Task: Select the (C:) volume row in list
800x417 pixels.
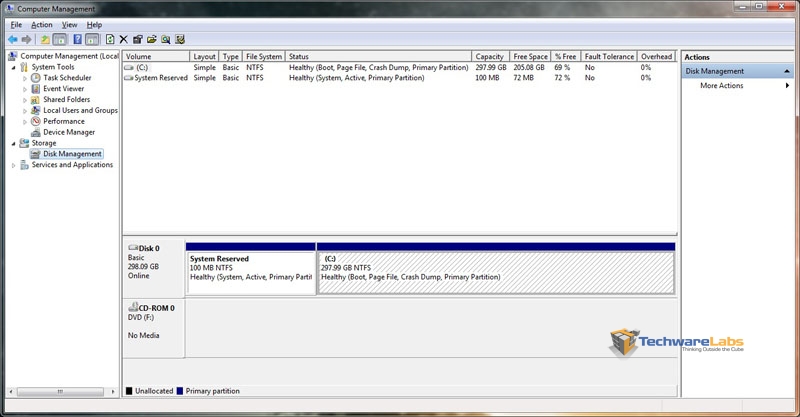Action: [x=141, y=67]
